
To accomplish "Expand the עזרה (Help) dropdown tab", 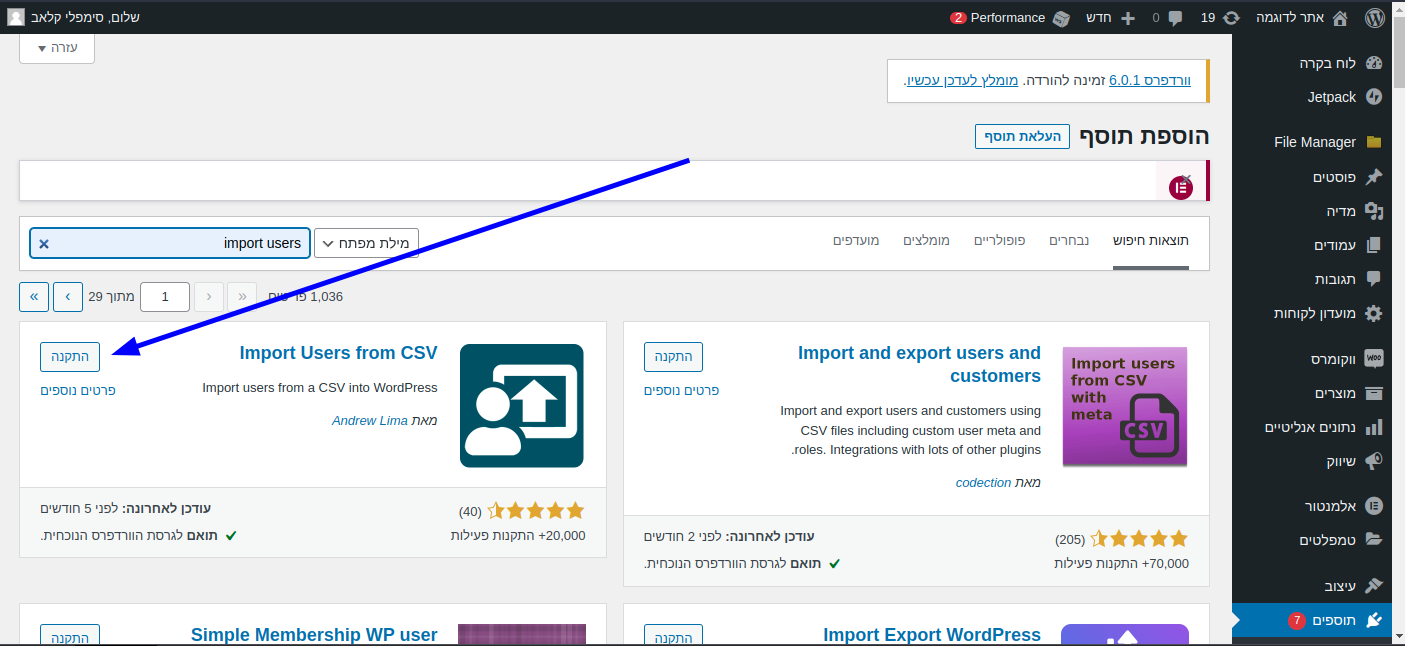I will pyautogui.click(x=57, y=48).
